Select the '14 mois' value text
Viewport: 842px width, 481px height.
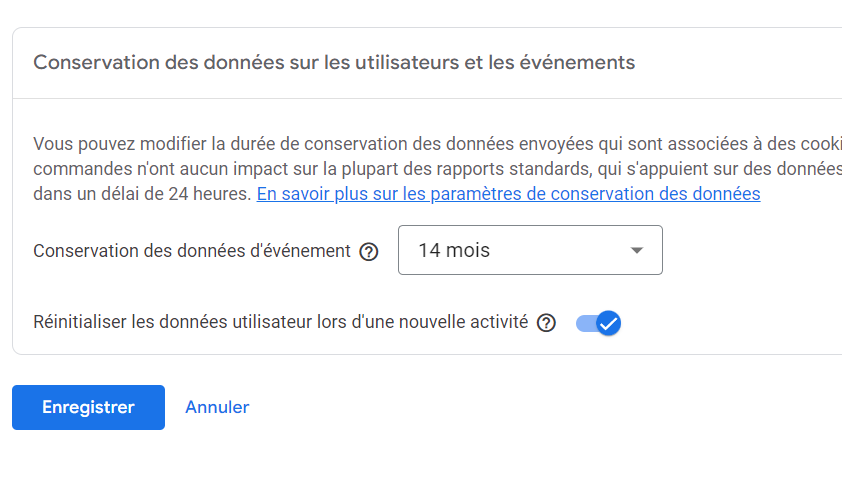(x=454, y=250)
